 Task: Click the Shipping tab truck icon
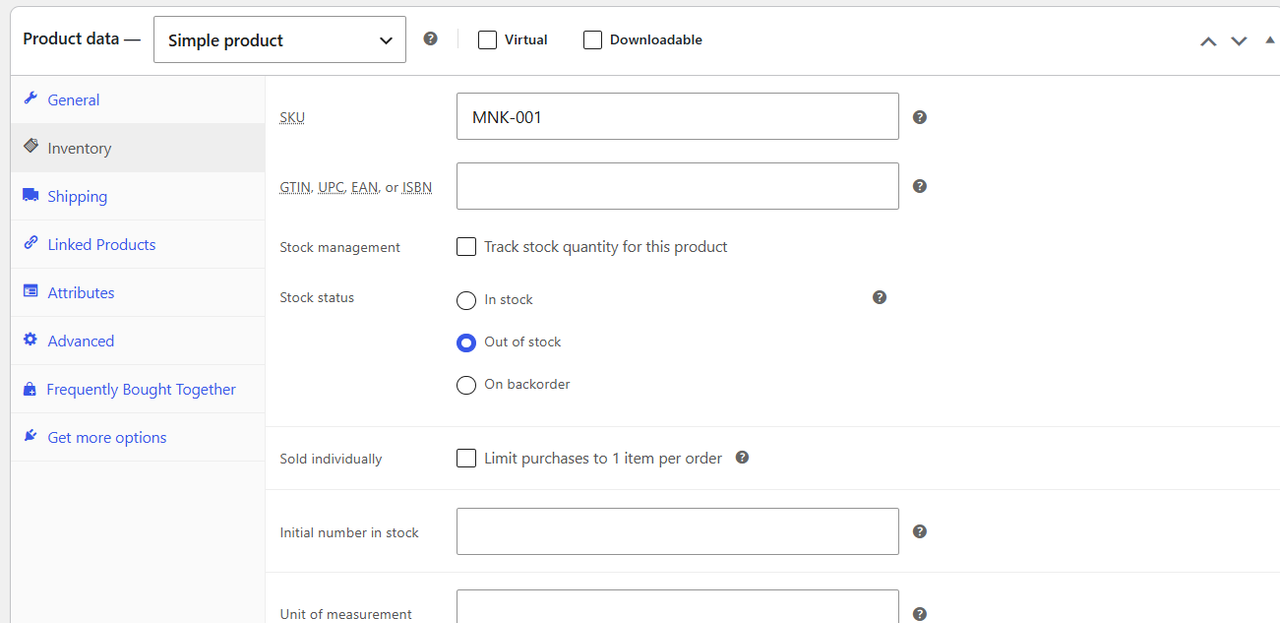click(x=30, y=195)
